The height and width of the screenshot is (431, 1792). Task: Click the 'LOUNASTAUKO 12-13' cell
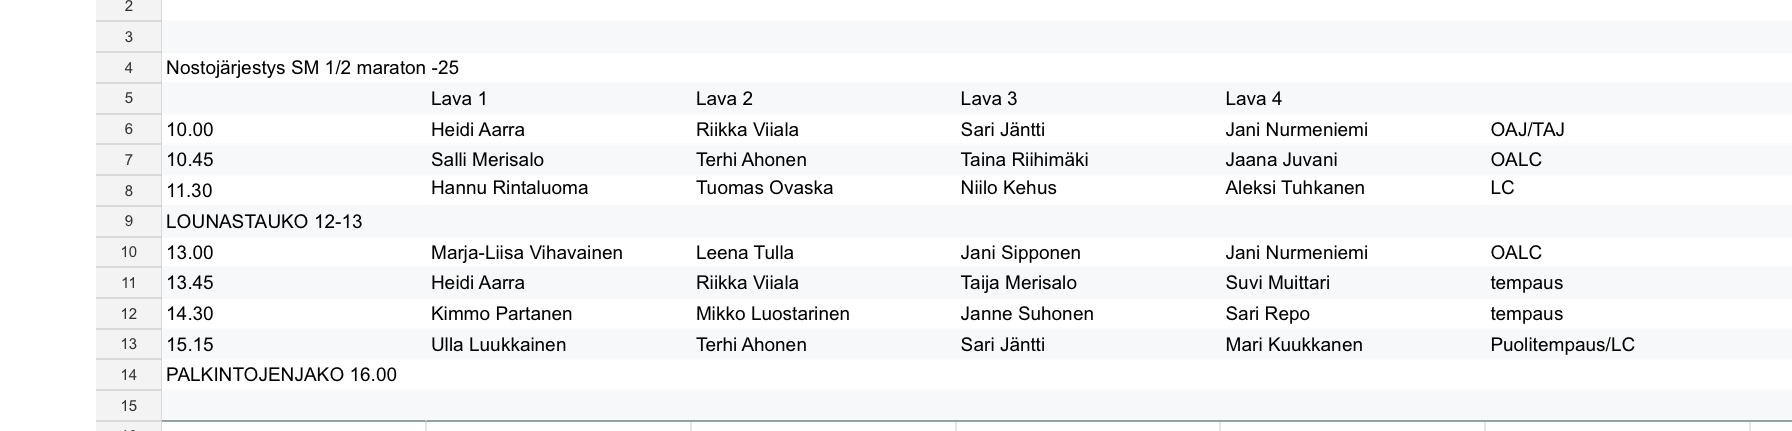(264, 222)
